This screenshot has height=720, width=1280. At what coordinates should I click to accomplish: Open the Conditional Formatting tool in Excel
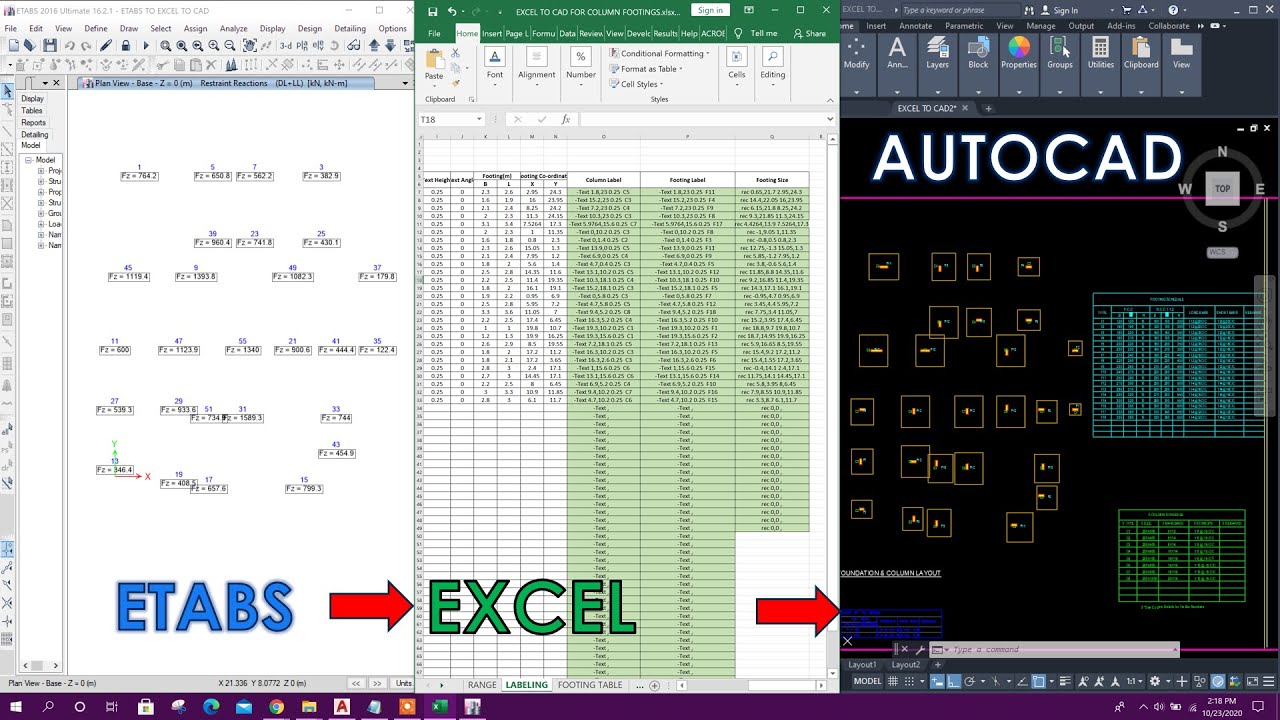pyautogui.click(x=659, y=54)
